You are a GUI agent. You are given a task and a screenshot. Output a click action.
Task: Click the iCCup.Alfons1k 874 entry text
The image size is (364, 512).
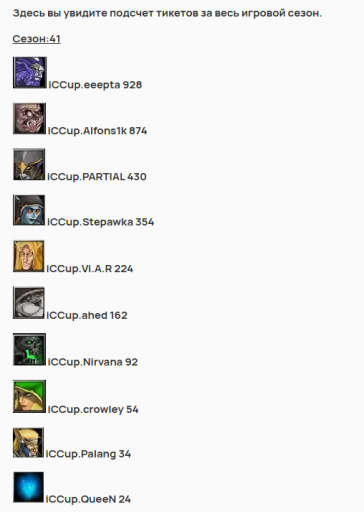[x=97, y=131]
